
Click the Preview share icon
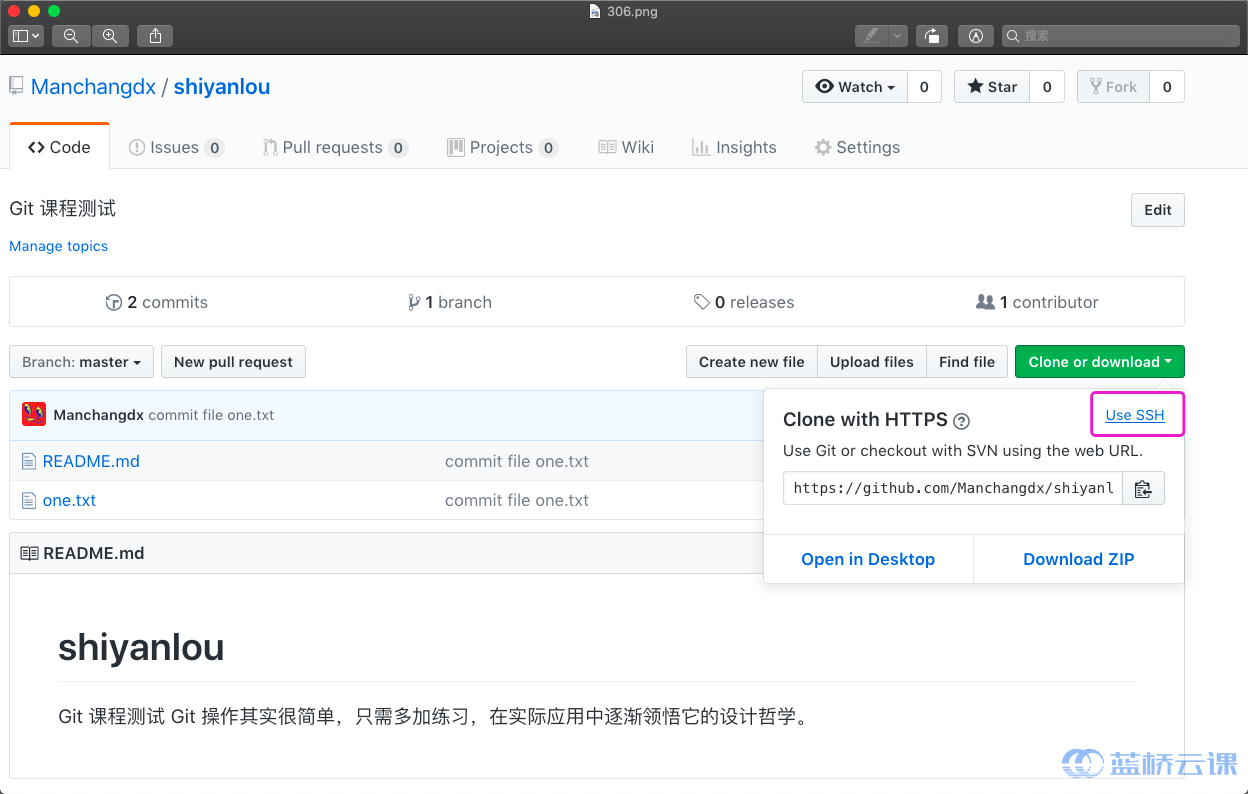pos(155,36)
